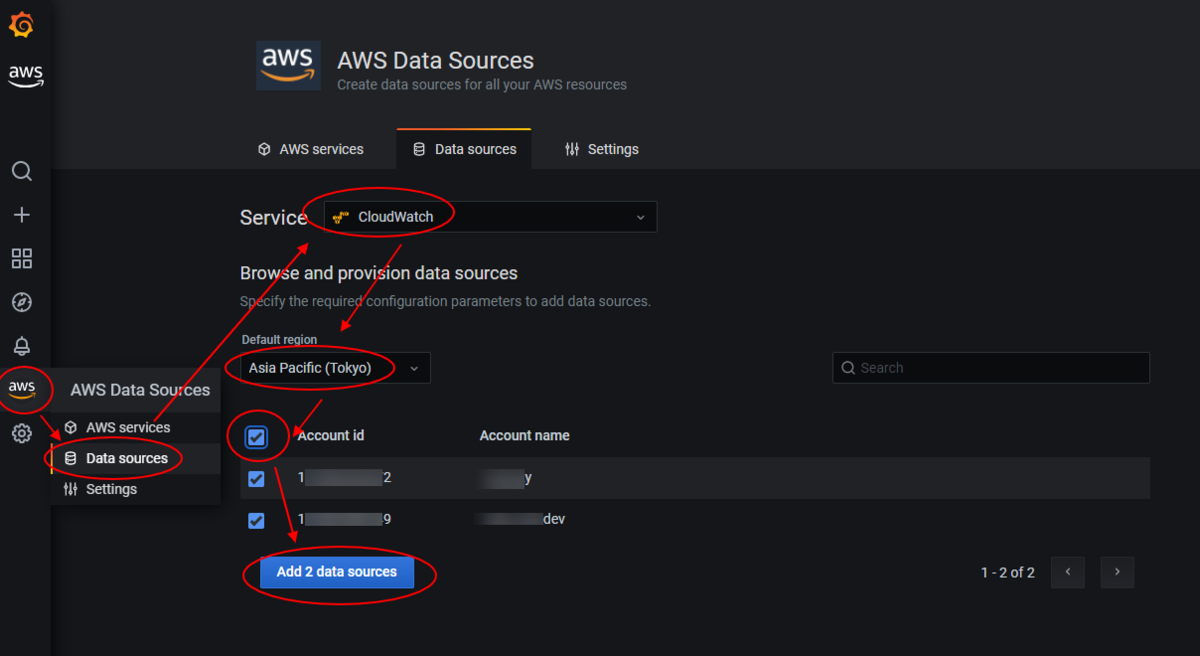Viewport: 1200px width, 656px height.
Task: Open the Alerting bell icon
Action: [x=21, y=346]
